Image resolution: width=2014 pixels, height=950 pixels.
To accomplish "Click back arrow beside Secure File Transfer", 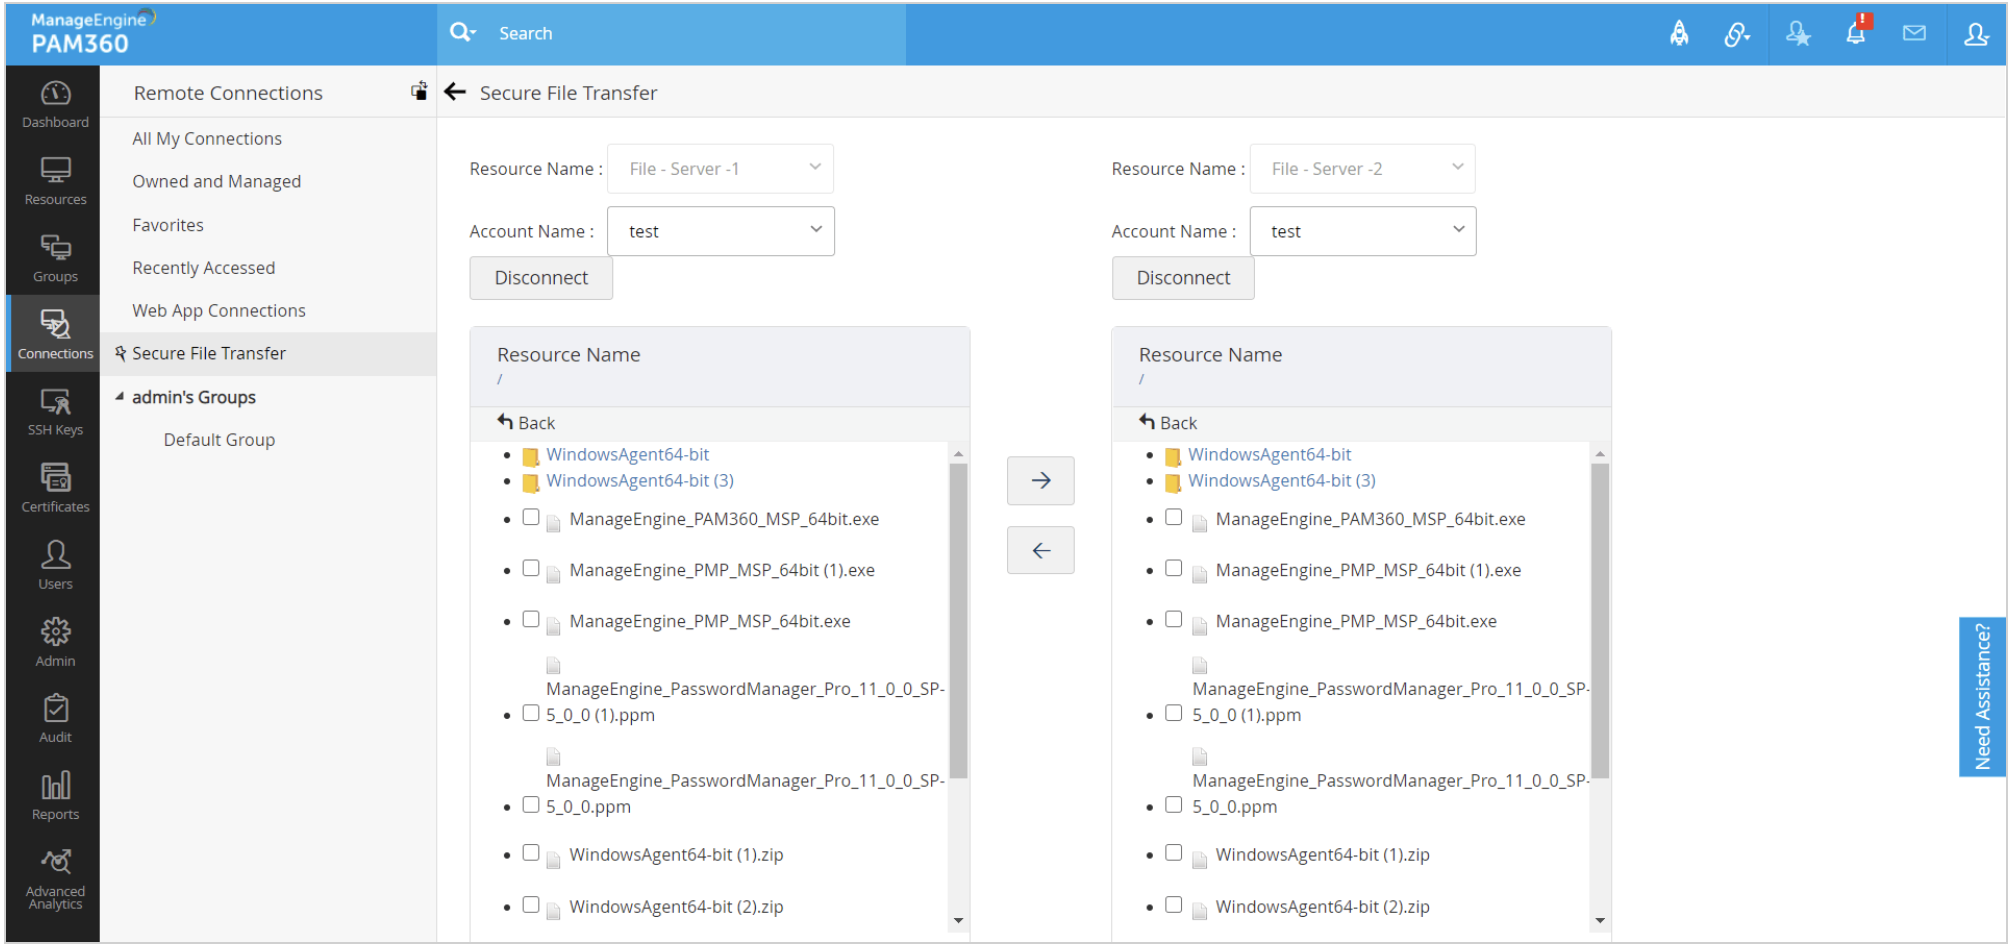I will [455, 92].
